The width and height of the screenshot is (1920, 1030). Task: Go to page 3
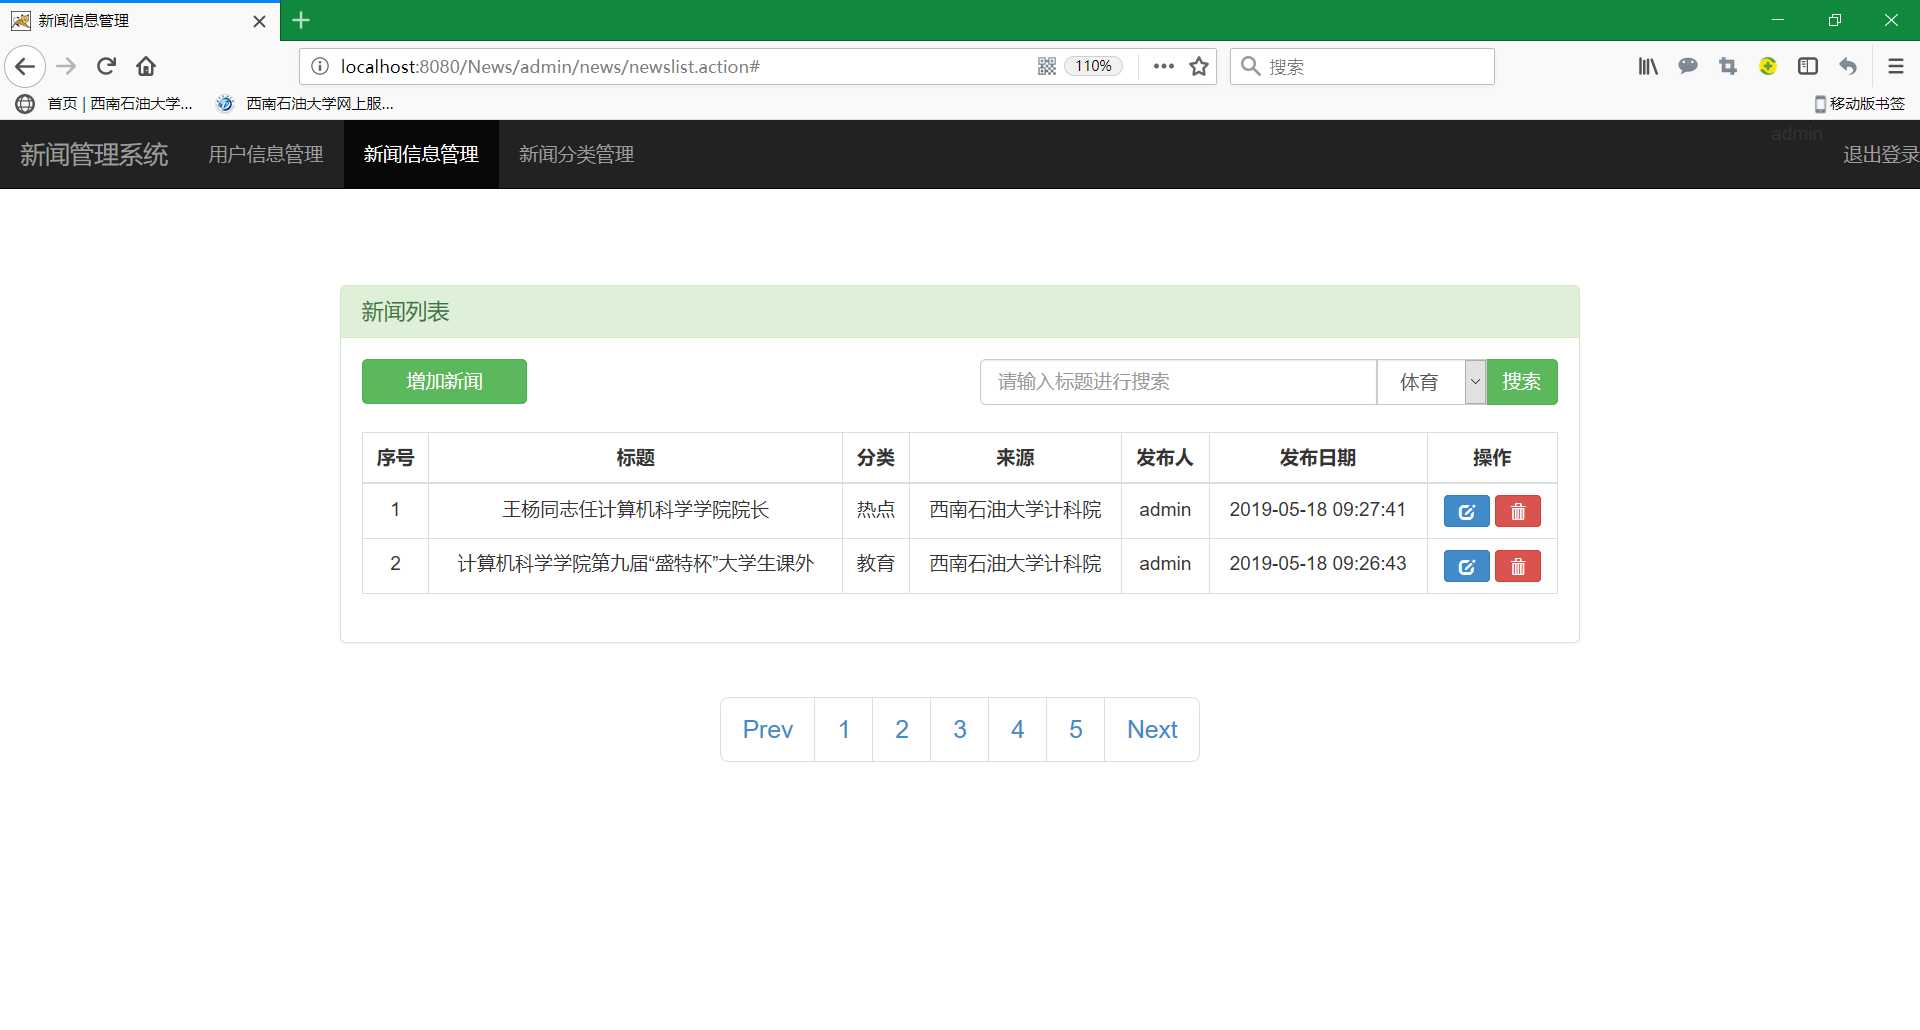[x=960, y=730]
